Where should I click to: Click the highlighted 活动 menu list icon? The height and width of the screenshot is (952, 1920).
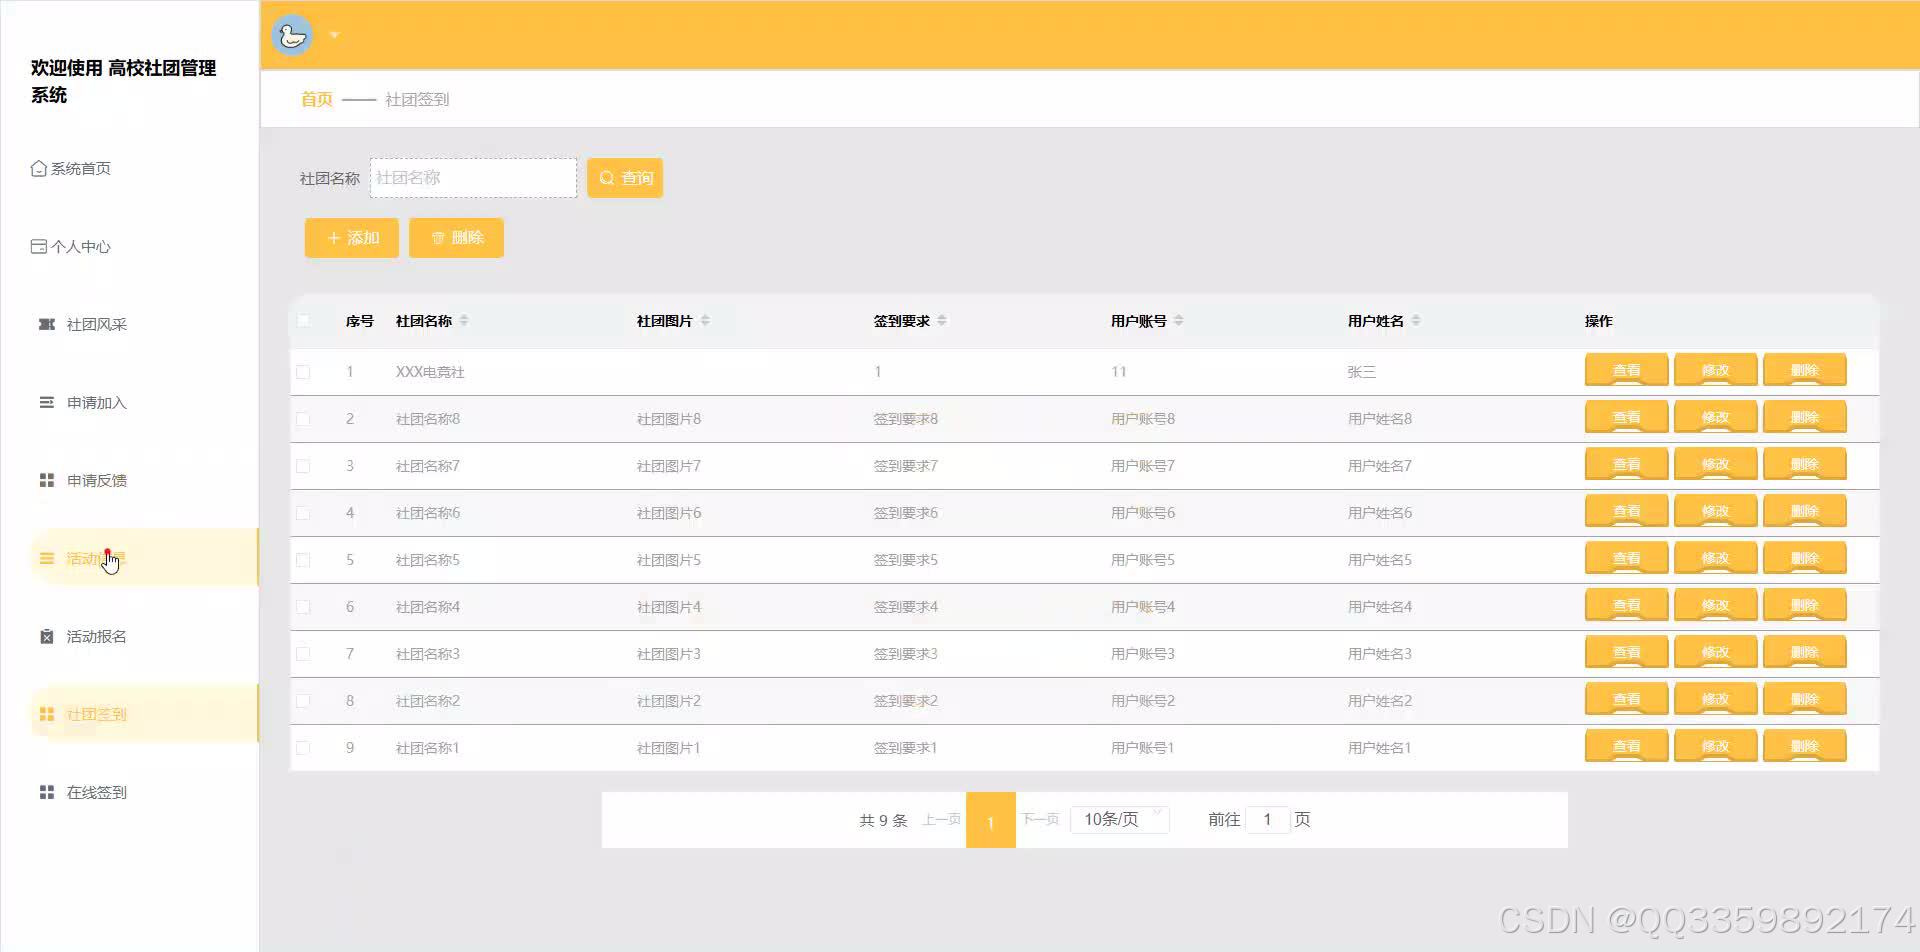pyautogui.click(x=46, y=558)
